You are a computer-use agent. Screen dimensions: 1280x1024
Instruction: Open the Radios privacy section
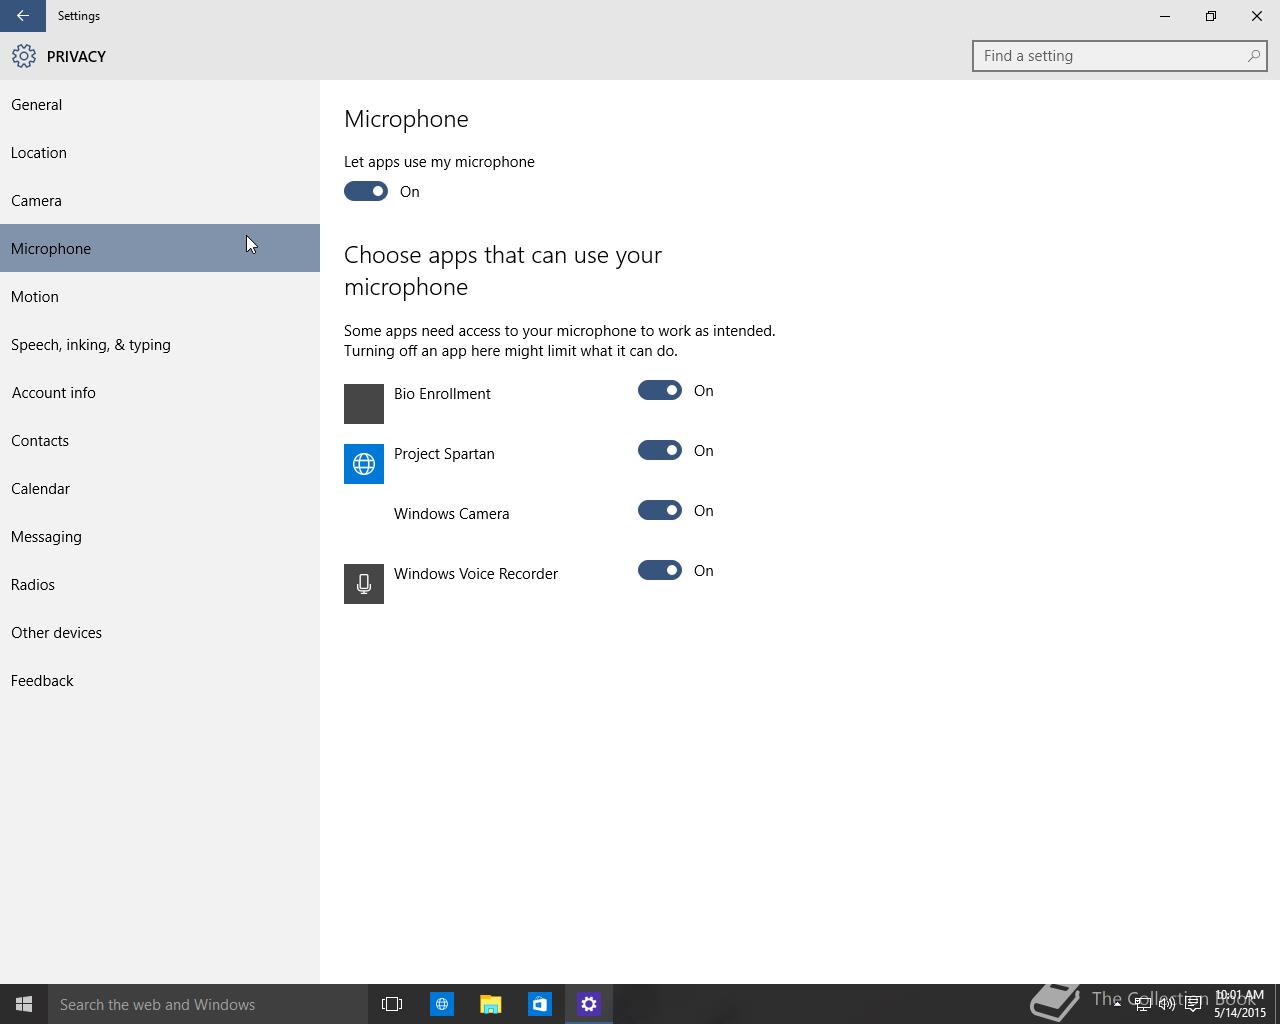click(x=160, y=584)
